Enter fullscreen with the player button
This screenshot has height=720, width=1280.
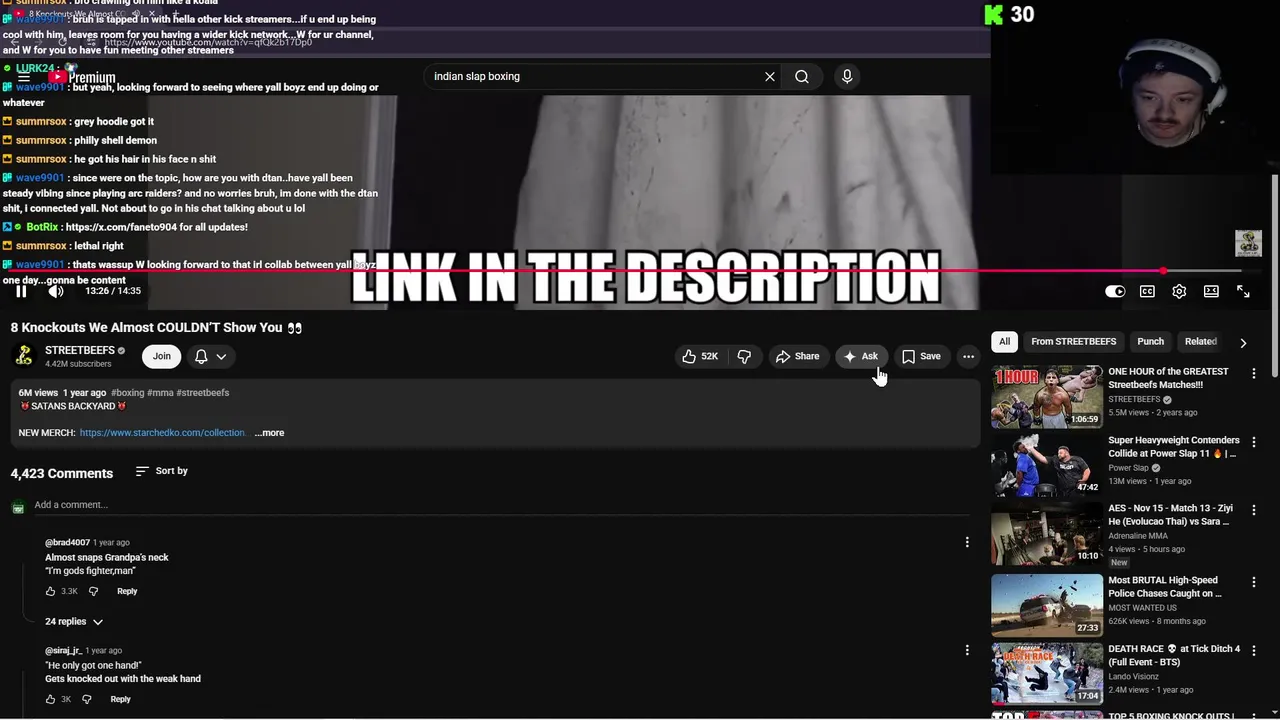(x=1243, y=291)
